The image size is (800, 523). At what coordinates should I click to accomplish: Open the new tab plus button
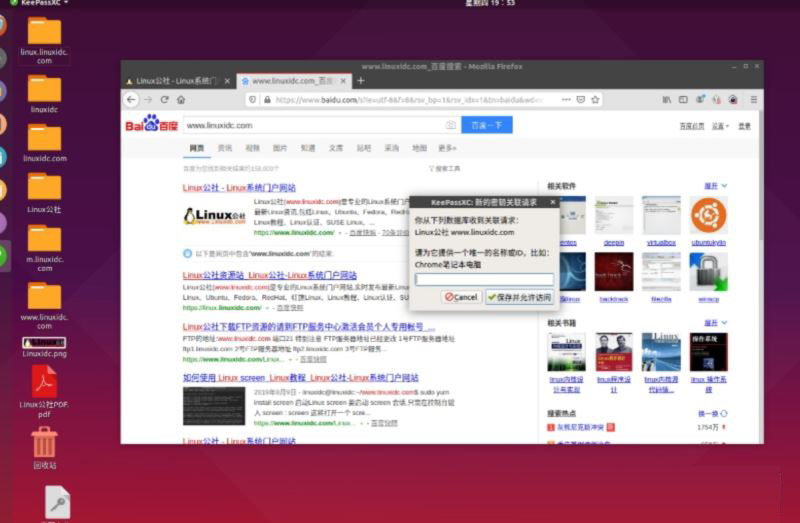[x=361, y=81]
